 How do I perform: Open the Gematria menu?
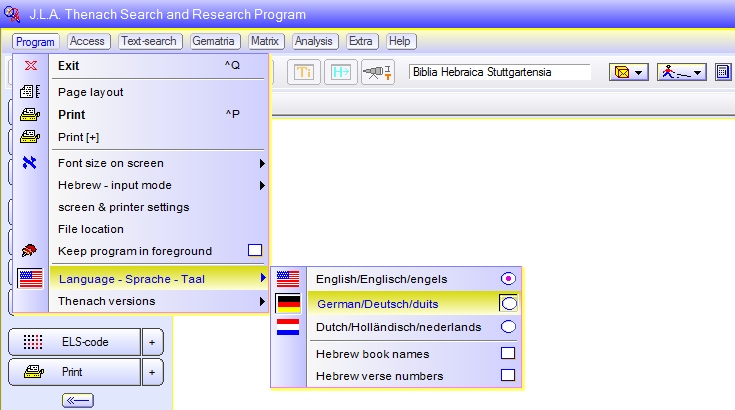point(215,41)
